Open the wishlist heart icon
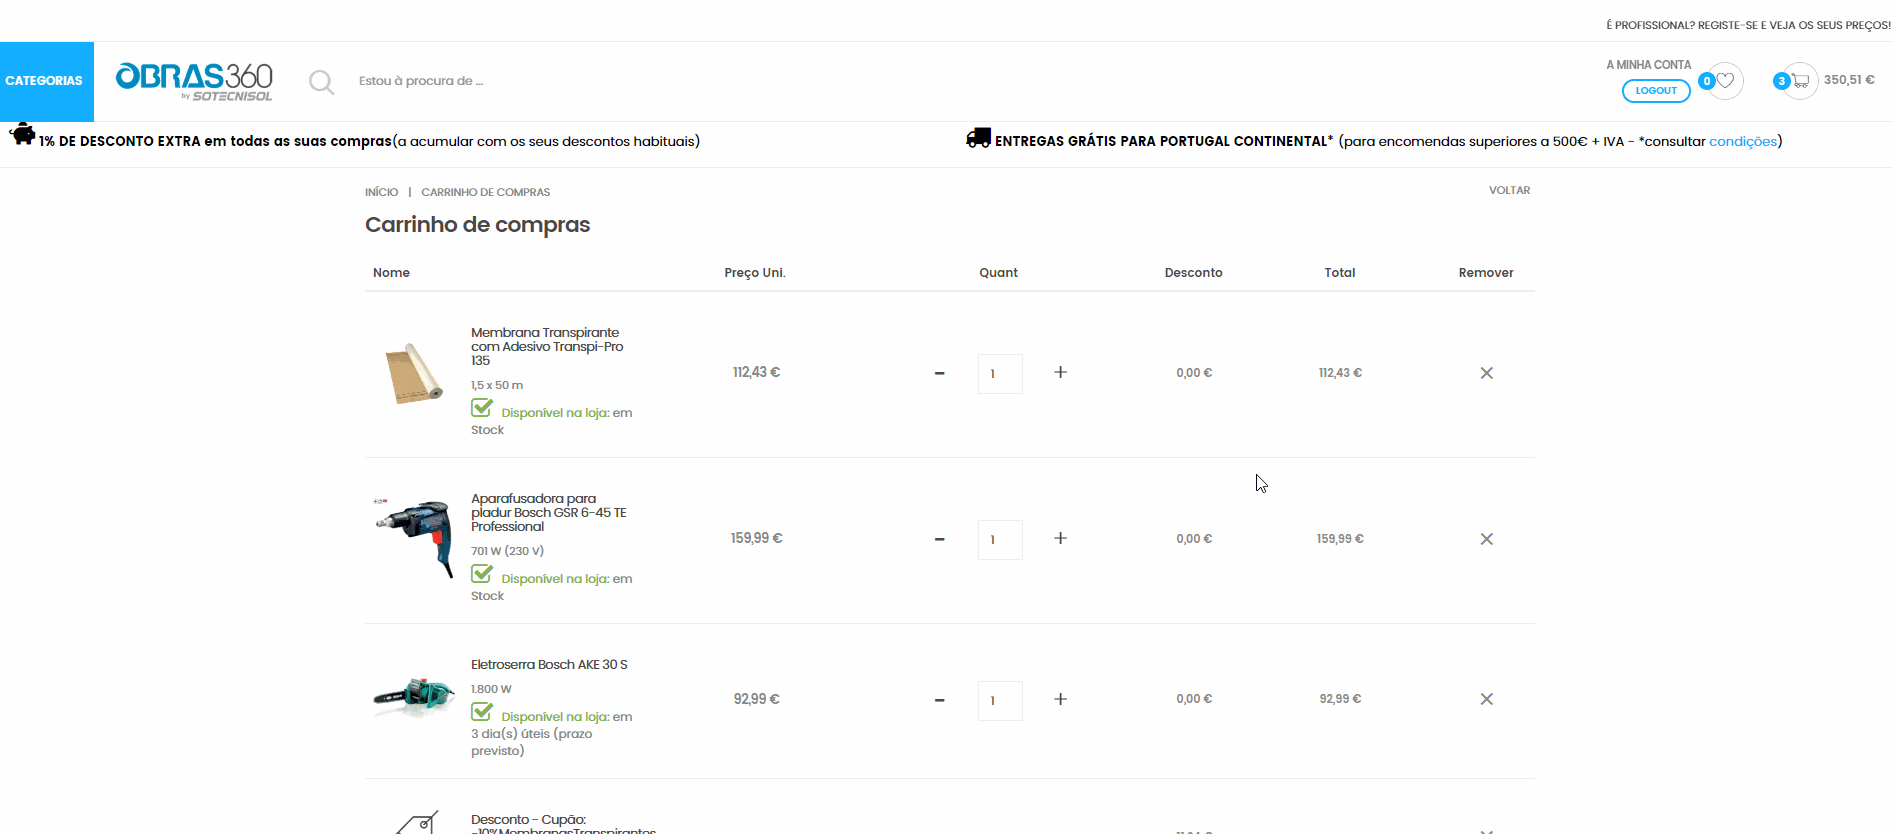 [x=1726, y=81]
